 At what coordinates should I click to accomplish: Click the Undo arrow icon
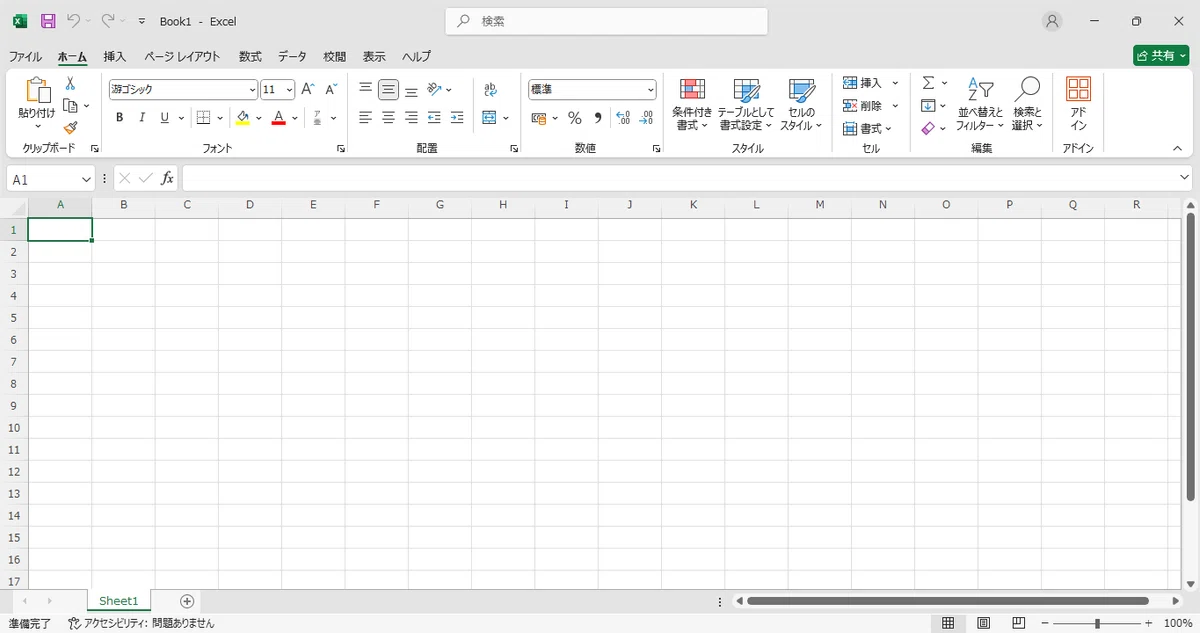click(73, 21)
